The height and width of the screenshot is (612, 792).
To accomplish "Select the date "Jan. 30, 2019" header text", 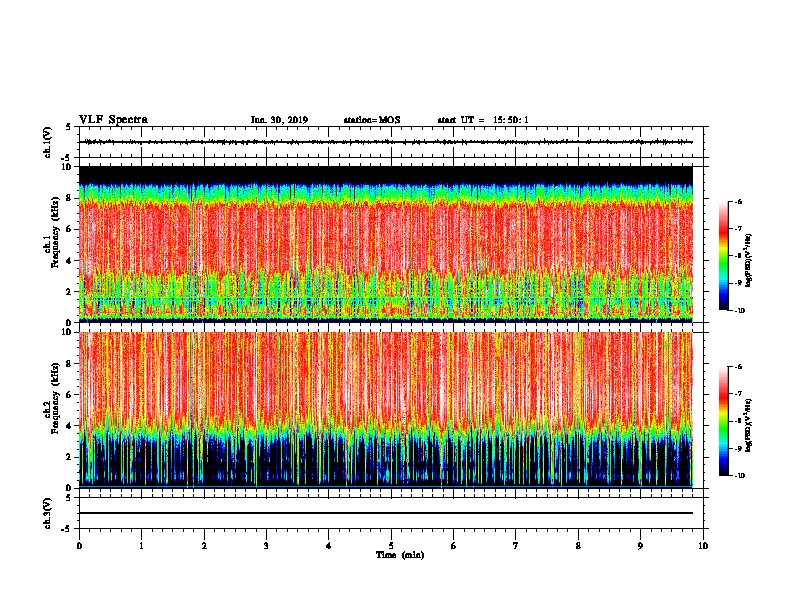I will click(x=279, y=120).
